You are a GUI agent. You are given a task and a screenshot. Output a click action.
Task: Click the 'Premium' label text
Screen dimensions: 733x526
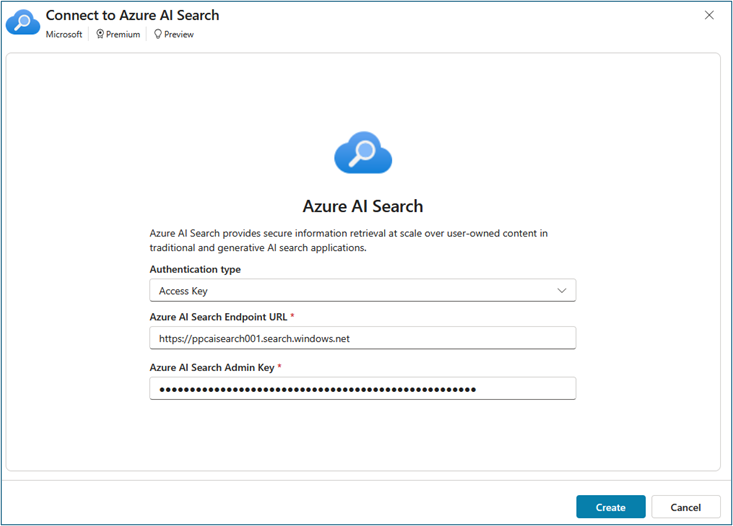[123, 34]
